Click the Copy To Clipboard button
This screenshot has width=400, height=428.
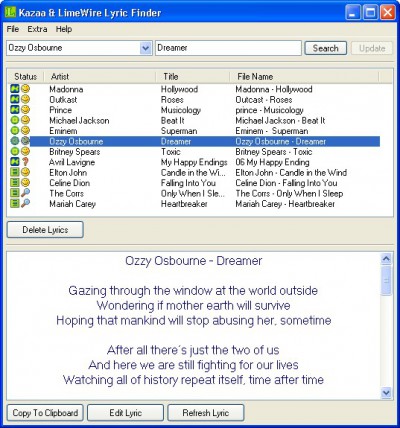click(45, 413)
